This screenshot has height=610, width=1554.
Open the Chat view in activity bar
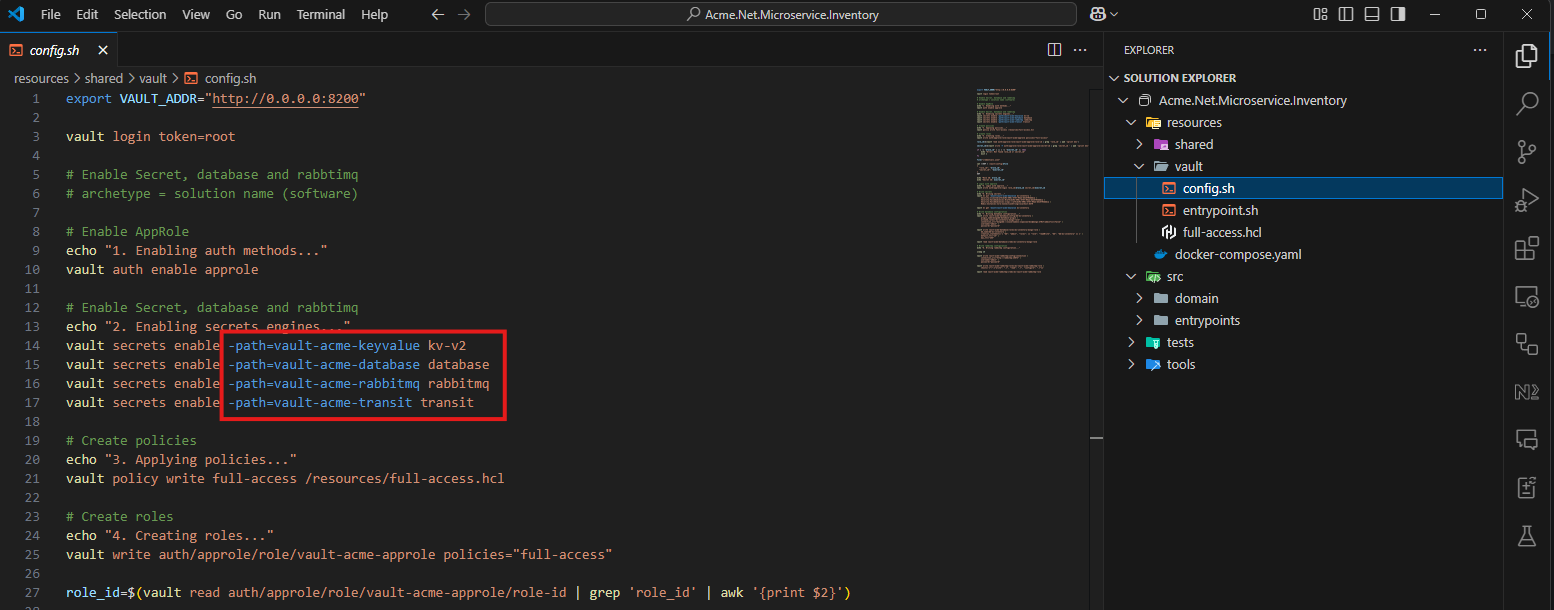pyautogui.click(x=1526, y=439)
